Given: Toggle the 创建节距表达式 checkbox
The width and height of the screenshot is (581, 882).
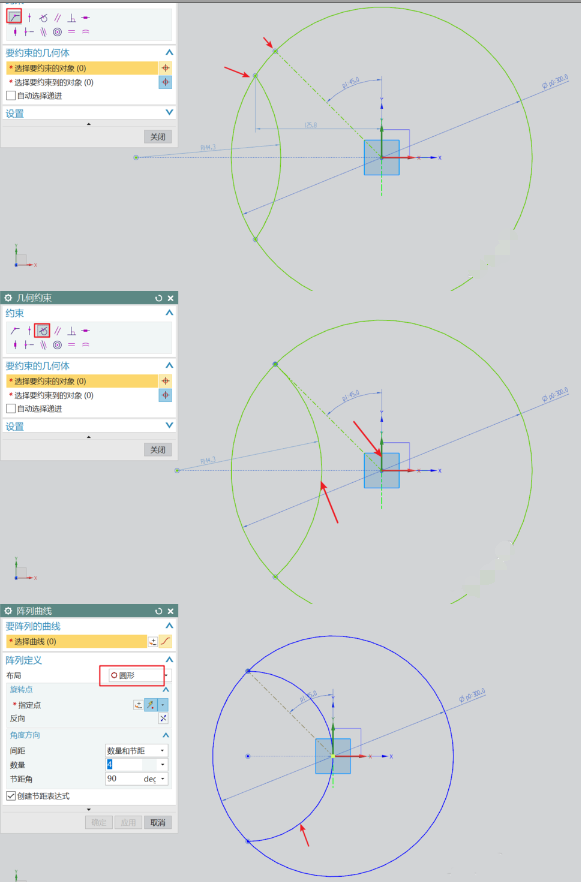Looking at the screenshot, I should coord(11,795).
